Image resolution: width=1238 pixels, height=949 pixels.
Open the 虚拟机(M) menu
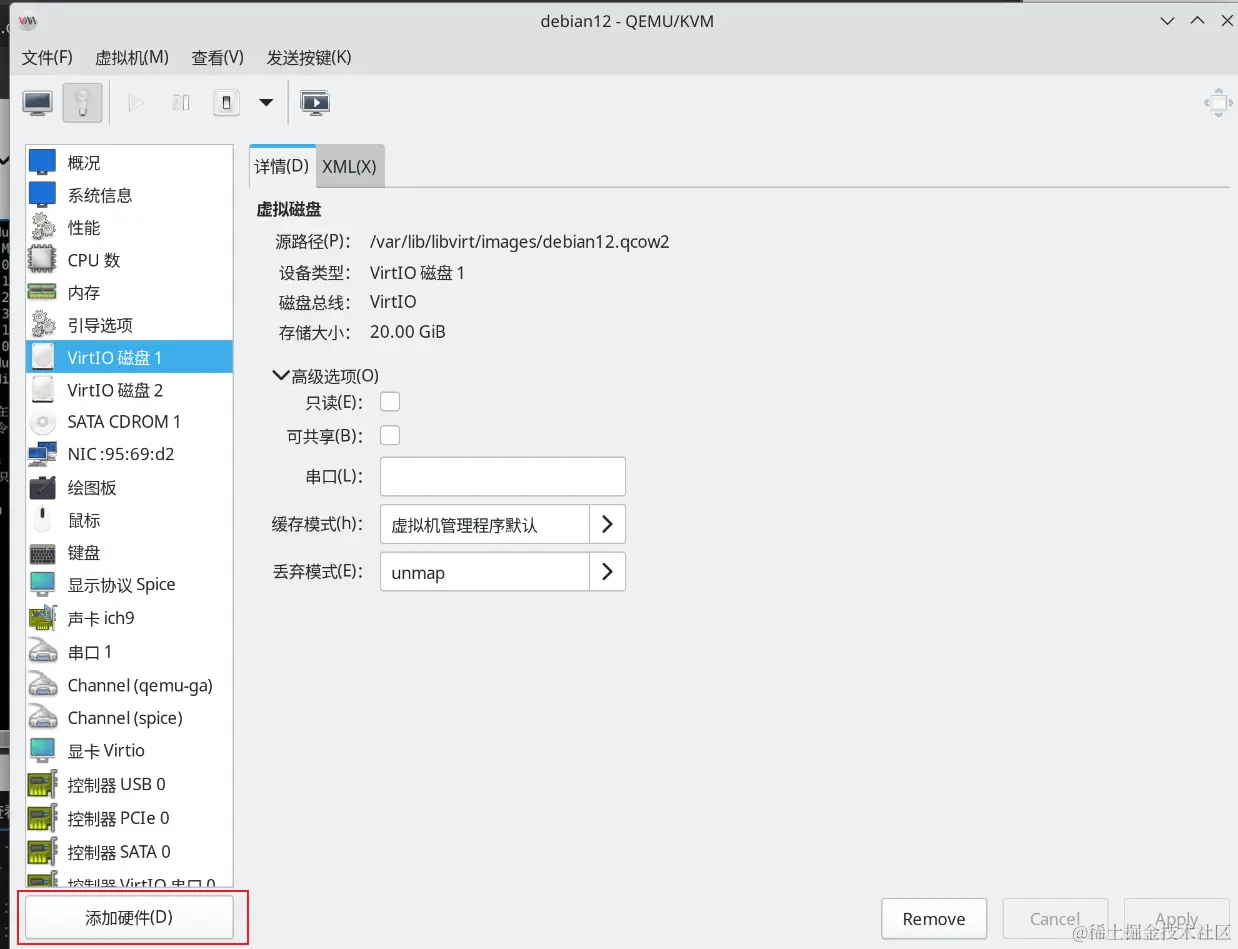(131, 57)
